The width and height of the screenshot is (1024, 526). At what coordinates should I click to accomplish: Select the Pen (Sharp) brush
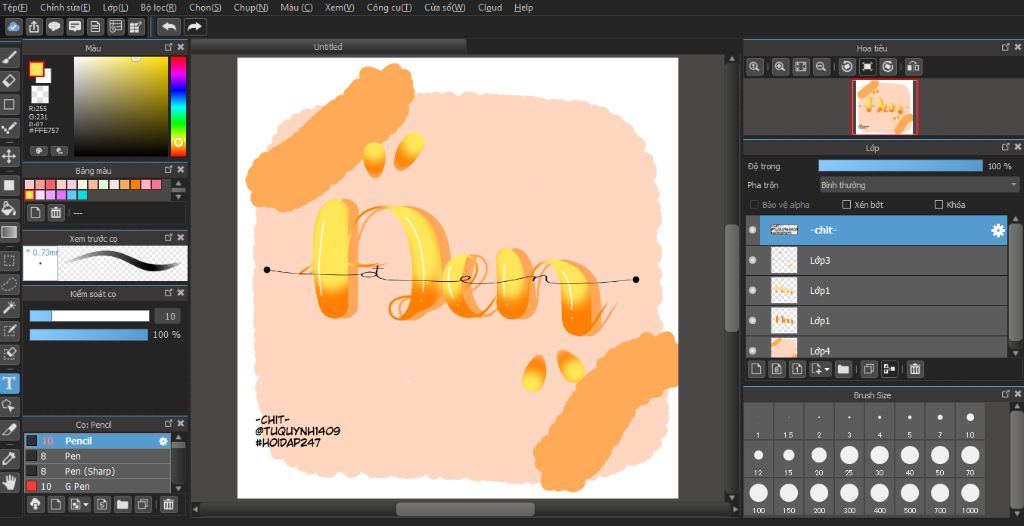pos(97,471)
